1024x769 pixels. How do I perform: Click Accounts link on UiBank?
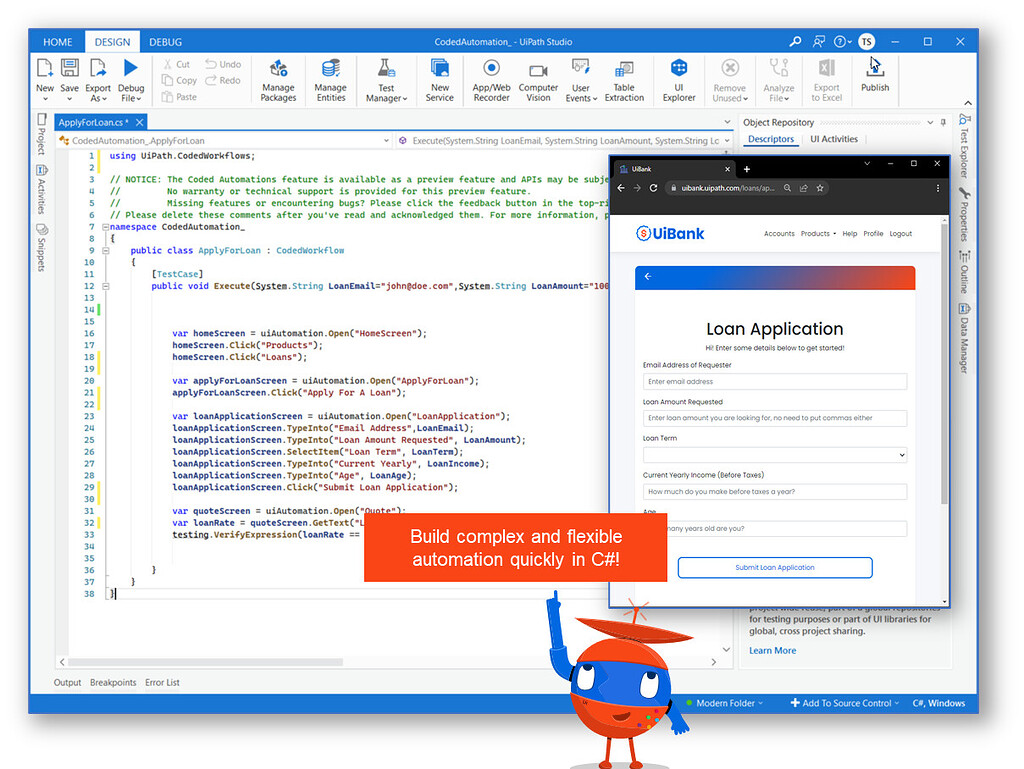(x=779, y=234)
